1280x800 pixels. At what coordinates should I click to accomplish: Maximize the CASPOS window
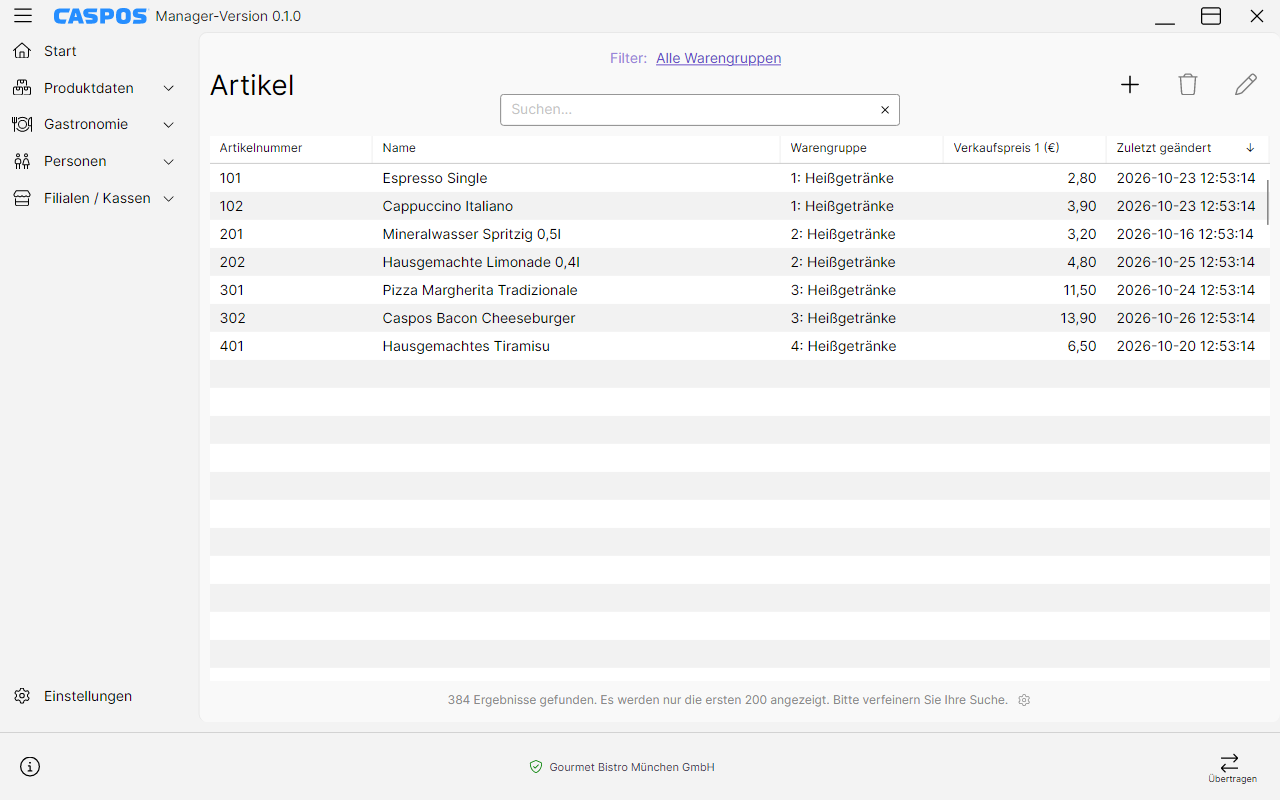pyautogui.click(x=1211, y=16)
